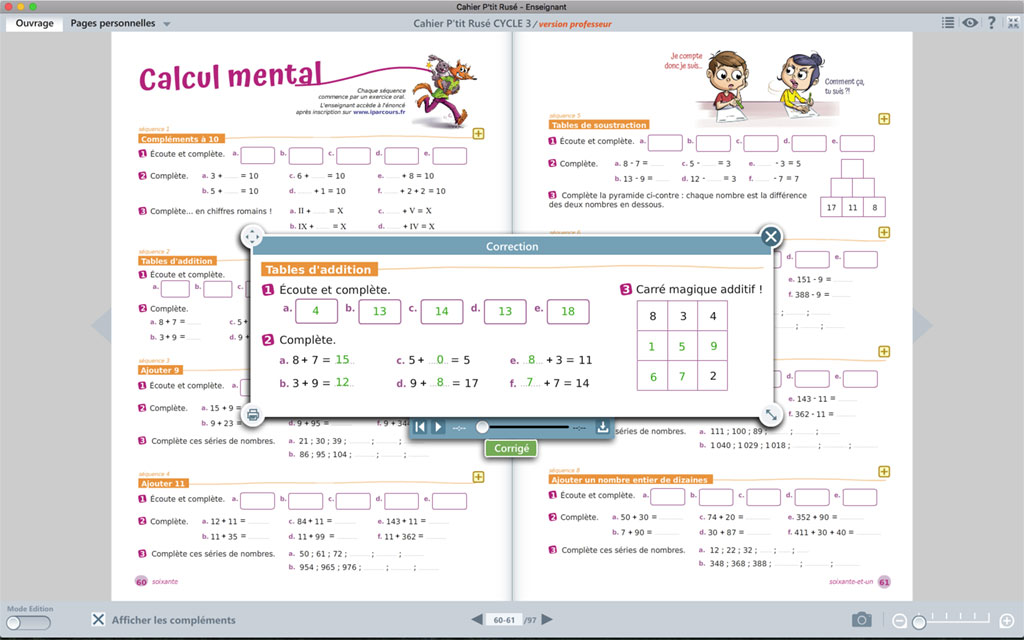Toggle the eye visibility icon in top bar

[970, 23]
